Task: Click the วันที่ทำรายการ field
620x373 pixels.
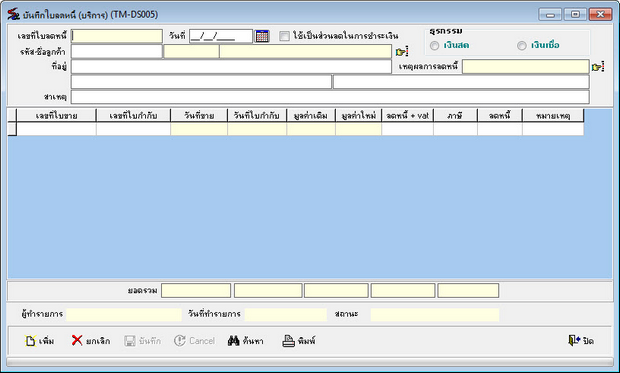Action: click(286, 314)
